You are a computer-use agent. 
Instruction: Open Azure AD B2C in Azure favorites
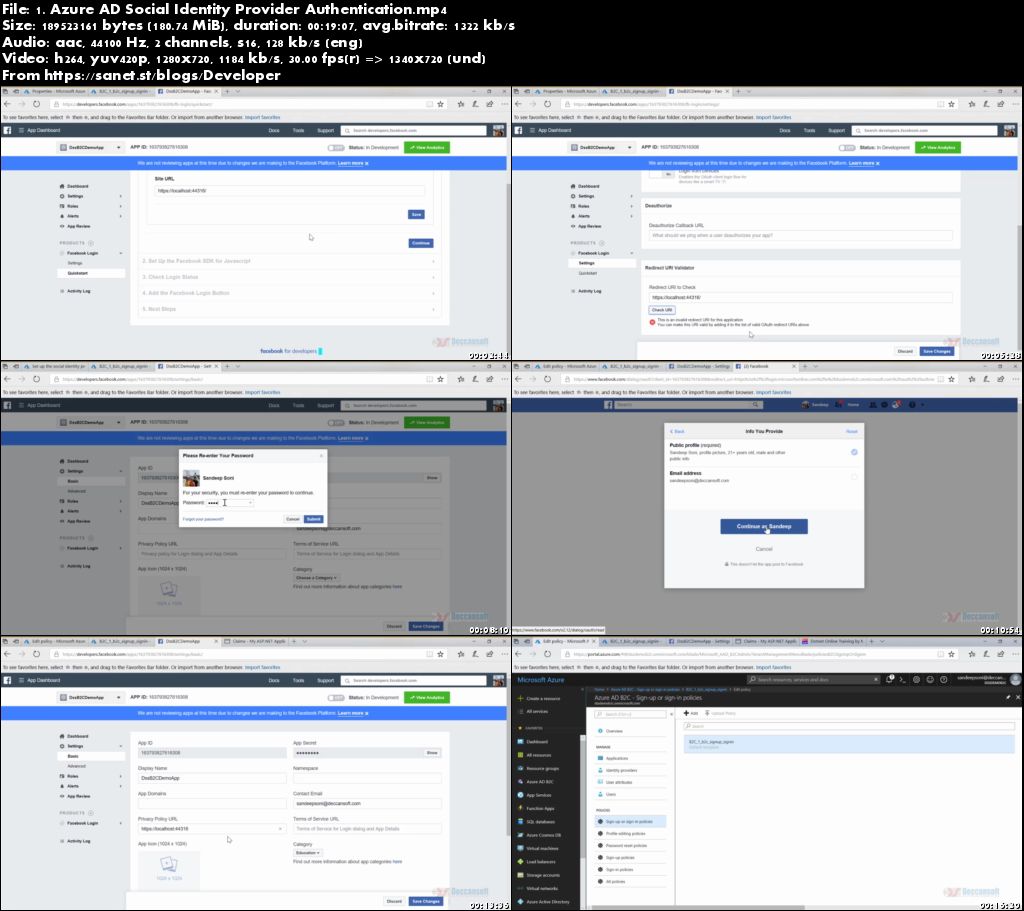point(536,782)
